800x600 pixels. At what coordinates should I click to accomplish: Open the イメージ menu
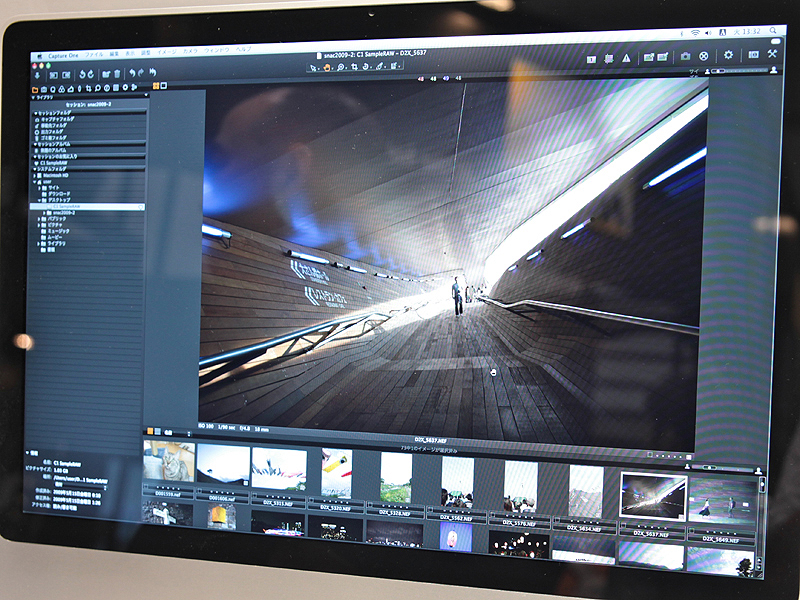pos(167,52)
